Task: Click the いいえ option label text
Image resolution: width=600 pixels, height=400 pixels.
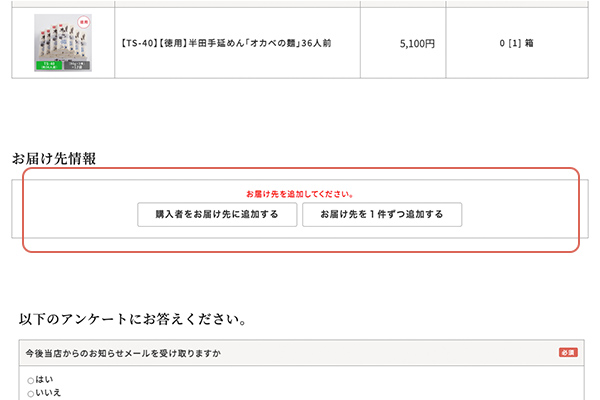Action: 48,393
